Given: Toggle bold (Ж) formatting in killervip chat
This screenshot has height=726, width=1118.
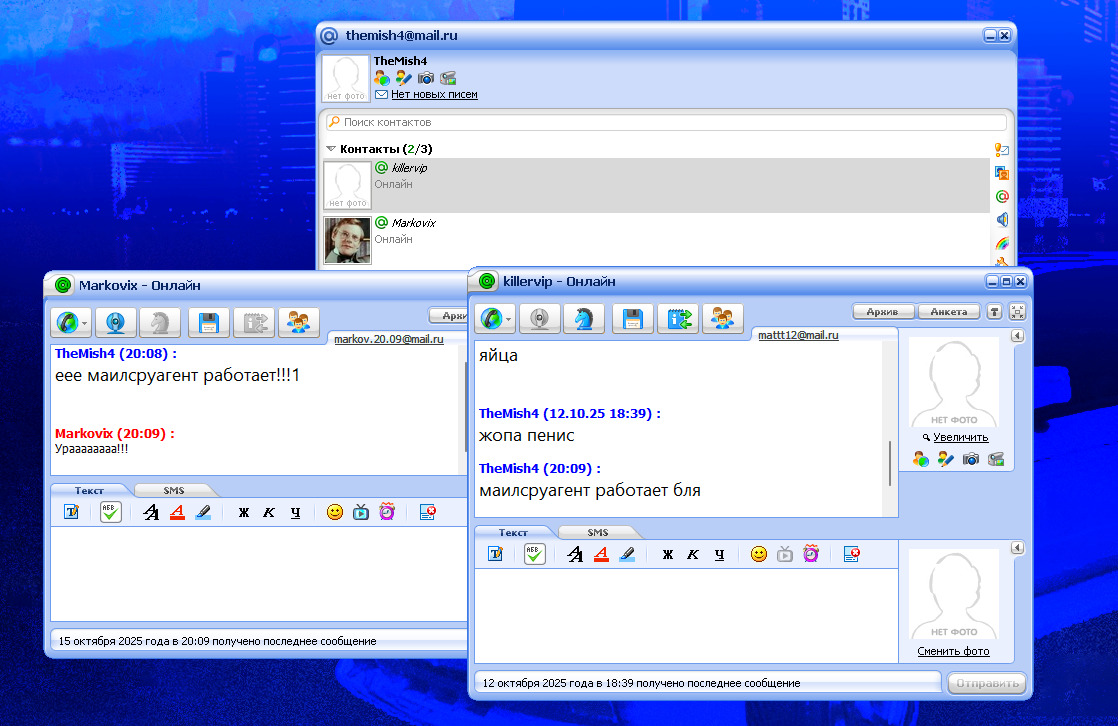Looking at the screenshot, I should point(667,554).
